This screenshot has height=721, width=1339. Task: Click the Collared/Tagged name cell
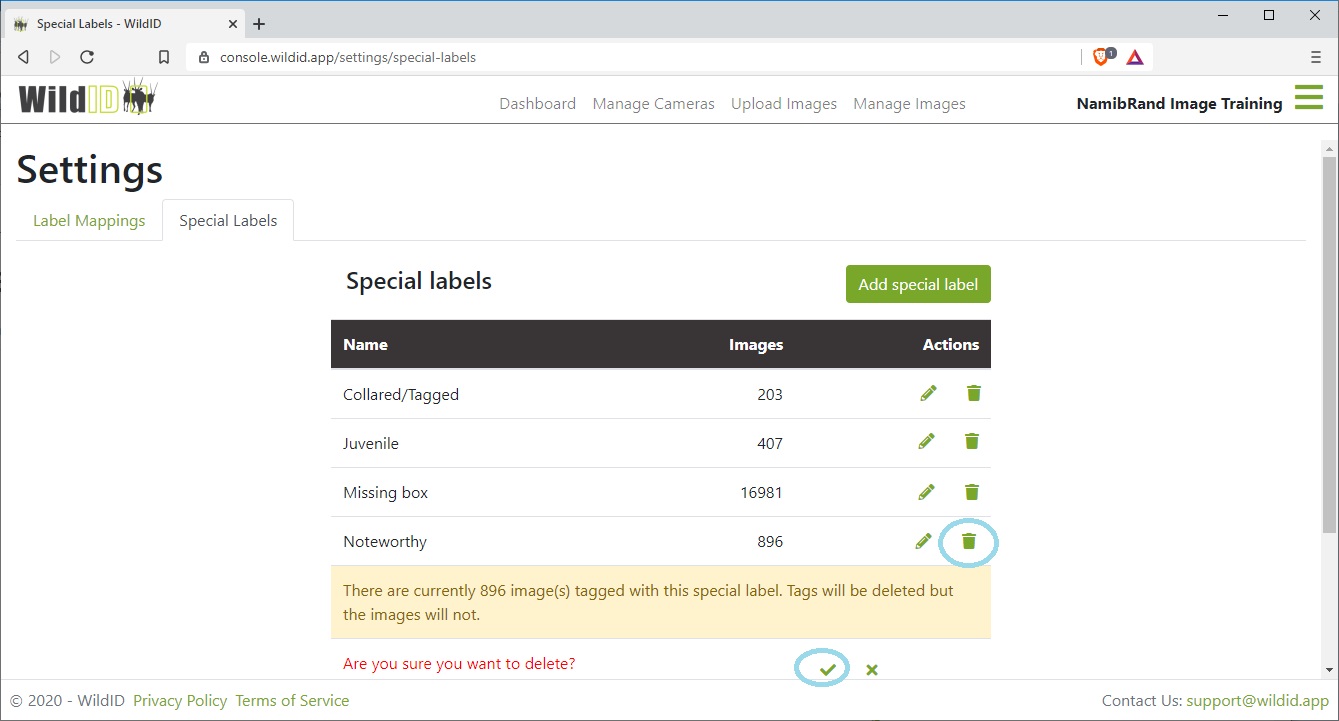[x=401, y=395]
